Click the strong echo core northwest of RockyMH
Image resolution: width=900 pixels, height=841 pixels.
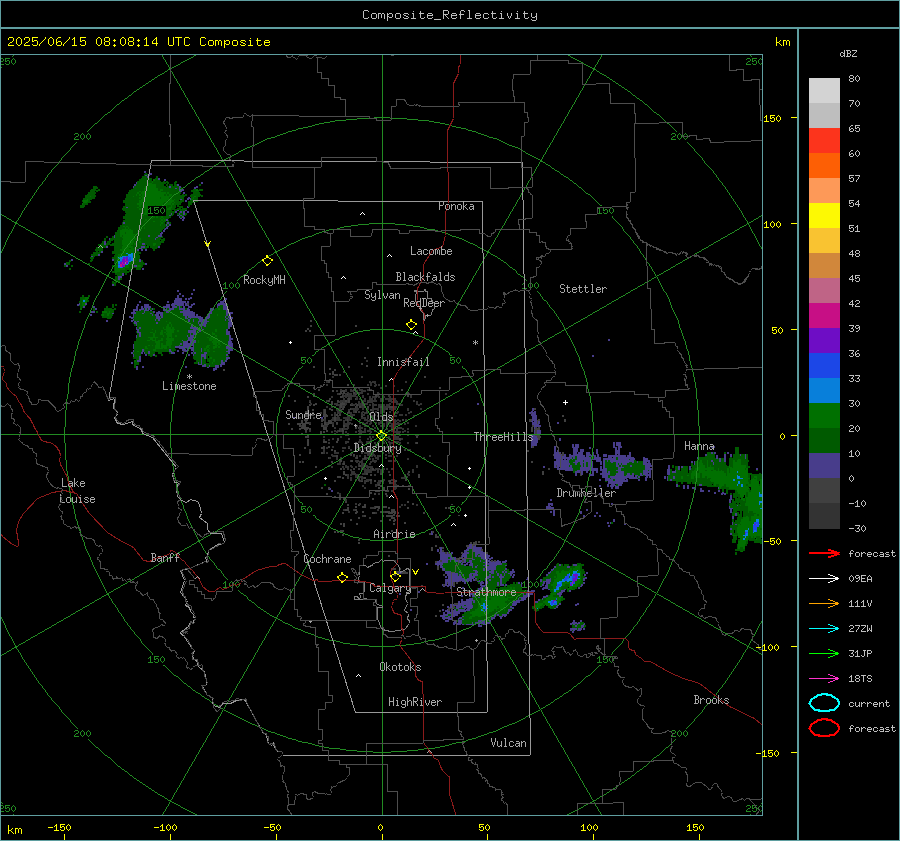coord(124,262)
